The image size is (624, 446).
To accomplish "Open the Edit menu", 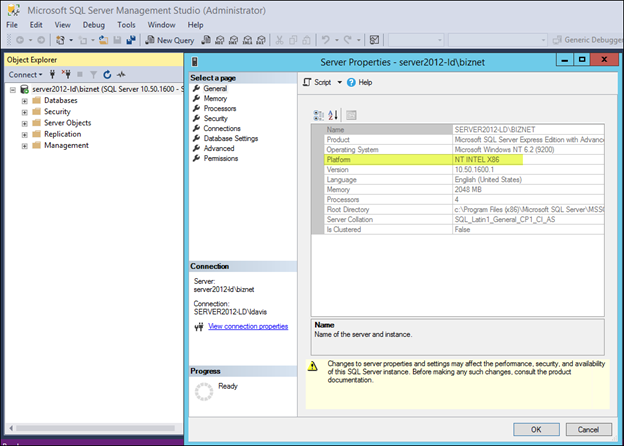I will [36, 25].
